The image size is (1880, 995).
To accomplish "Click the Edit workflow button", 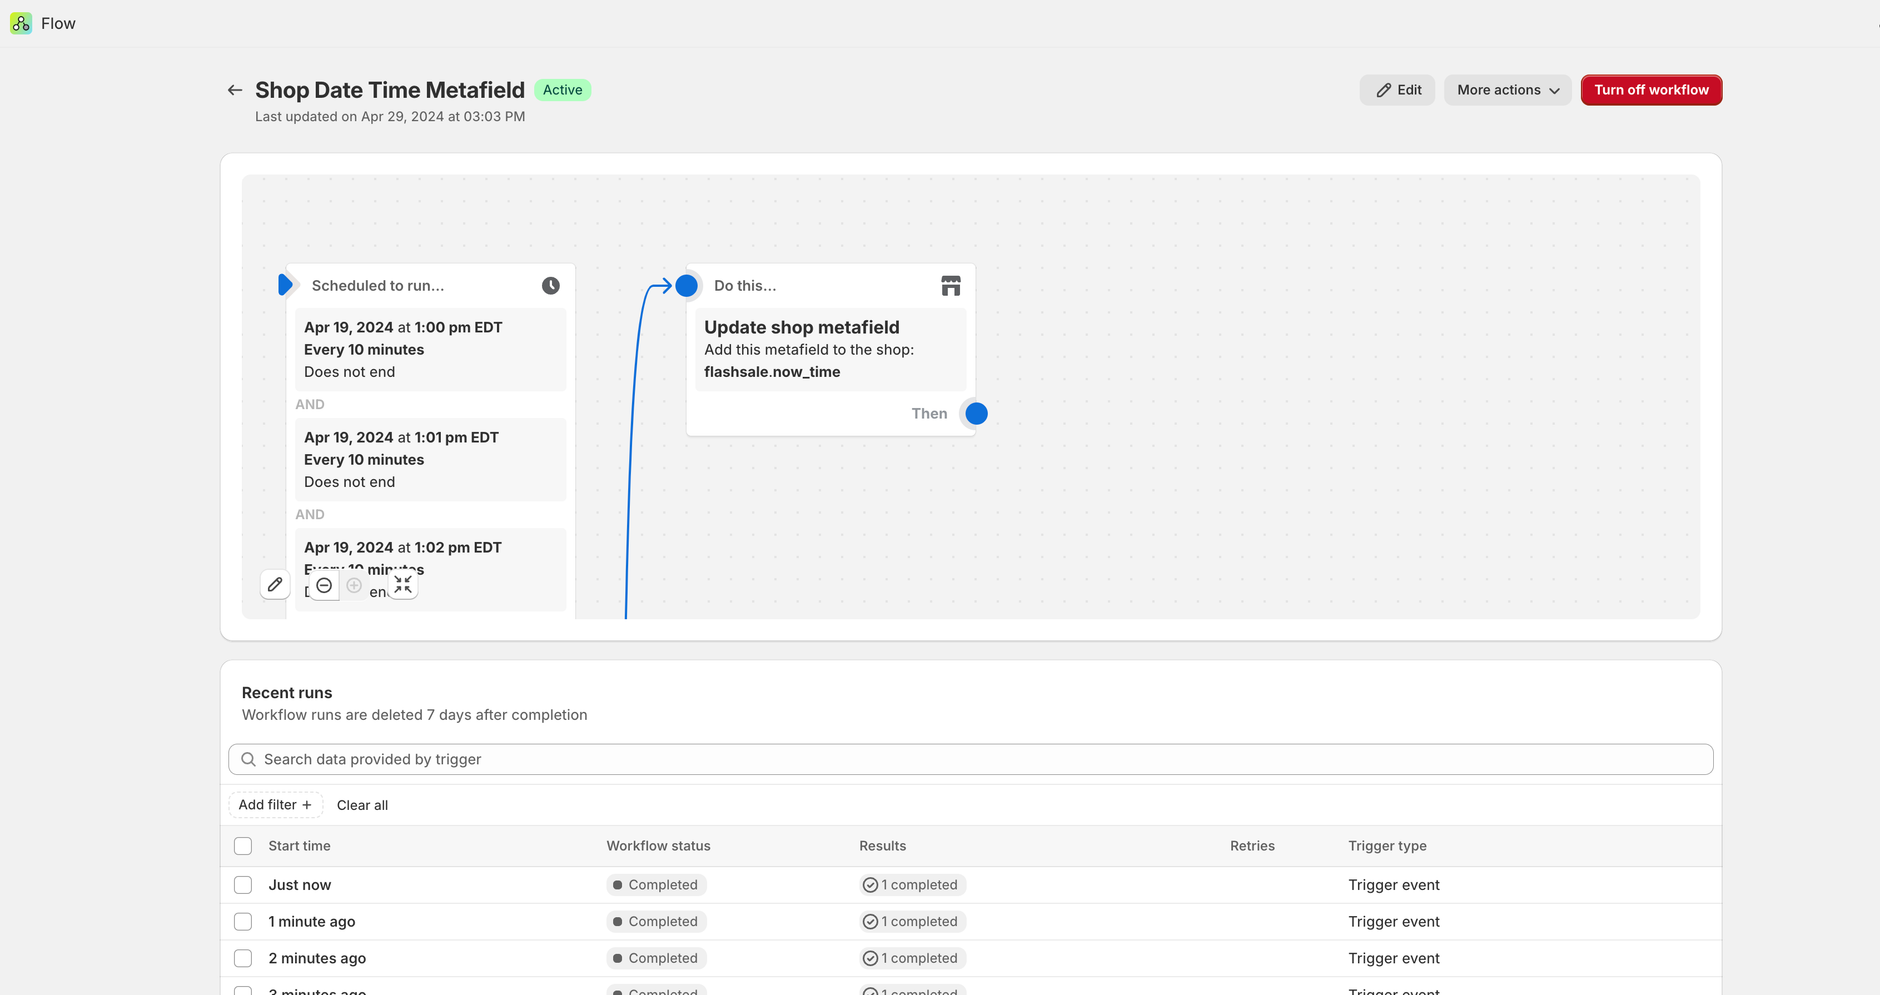I will pos(1397,90).
